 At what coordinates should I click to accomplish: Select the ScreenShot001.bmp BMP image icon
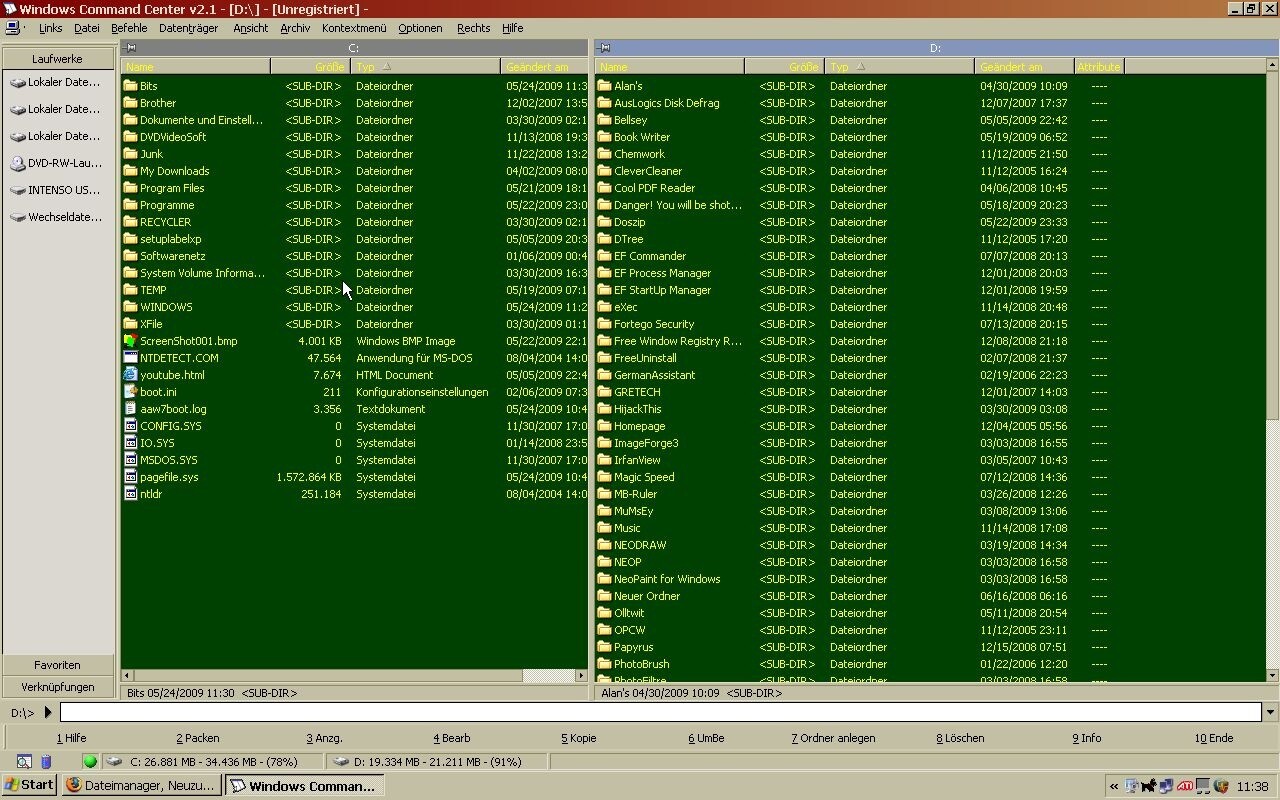coord(131,340)
